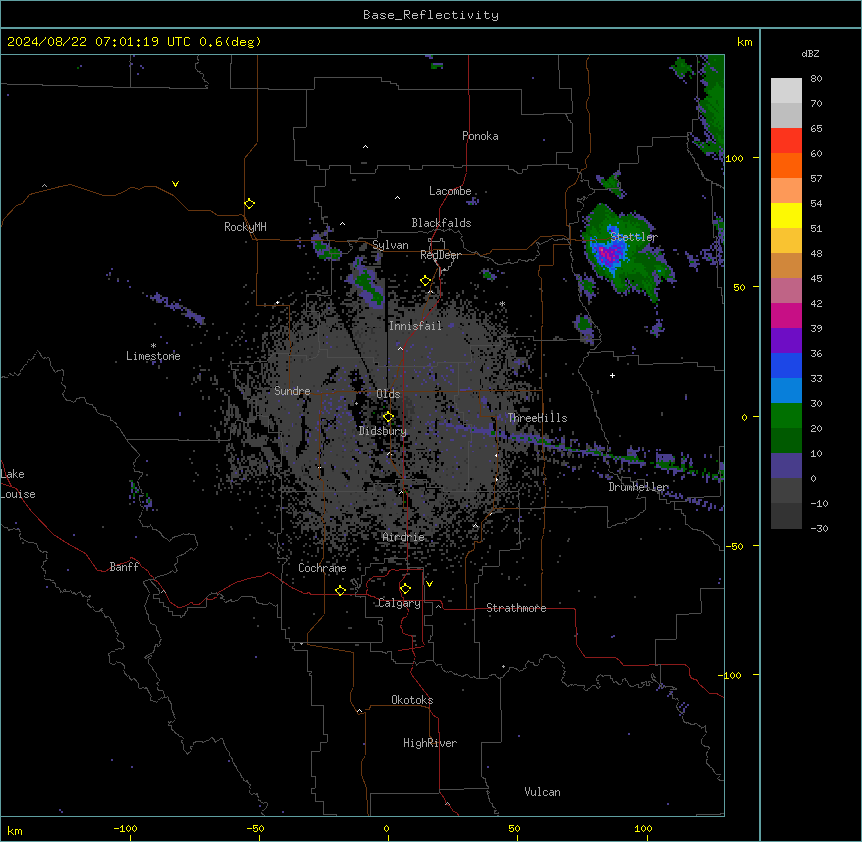Pick the blue legend swatch between 36 and 33
862x842 pixels.
pyautogui.click(x=786, y=366)
